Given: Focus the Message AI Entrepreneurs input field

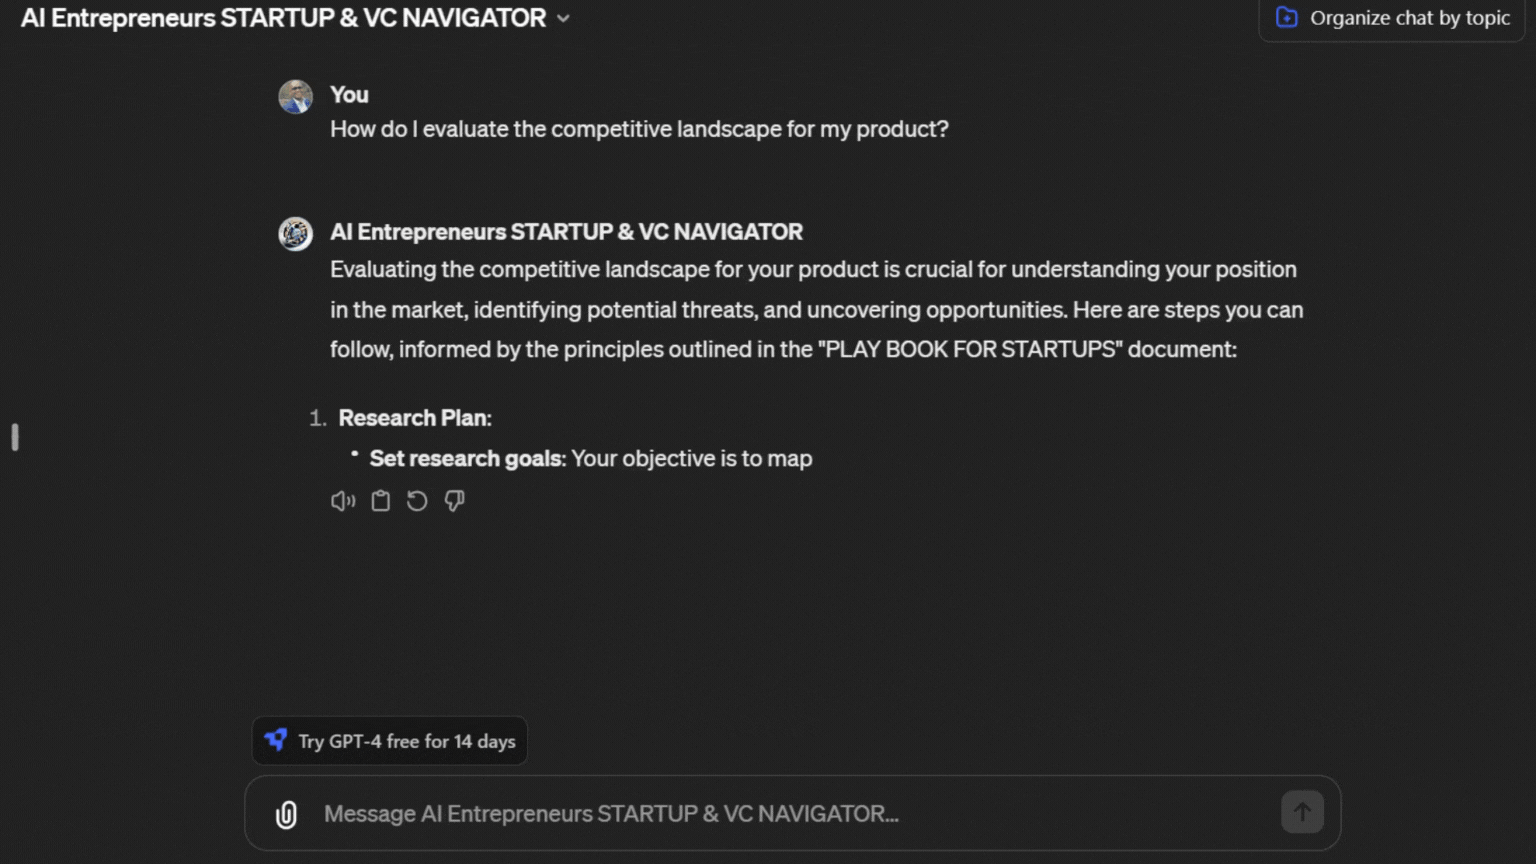Looking at the screenshot, I should pos(780,814).
